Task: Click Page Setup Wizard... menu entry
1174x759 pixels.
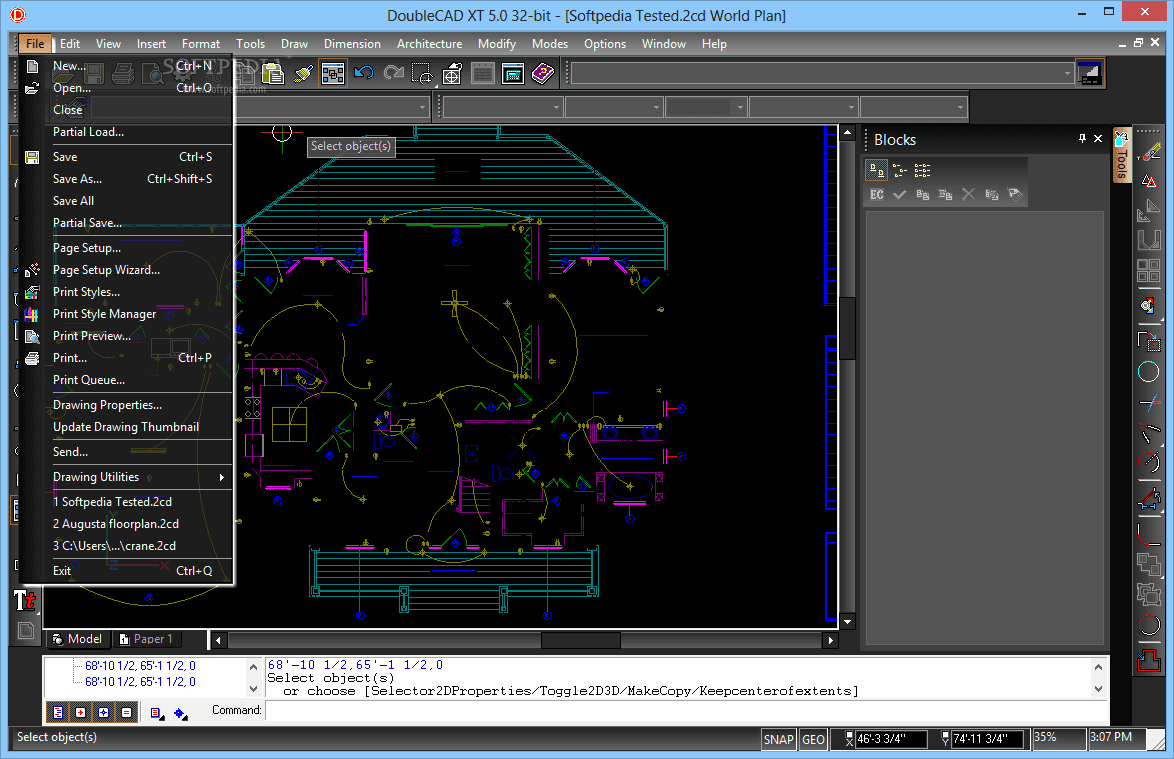Action: coord(126,270)
